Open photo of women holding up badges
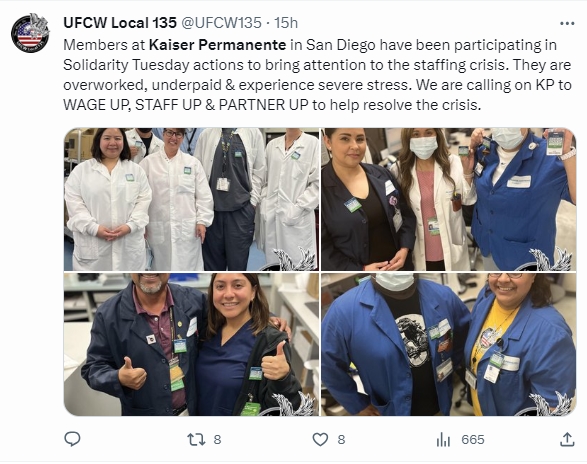 point(448,199)
